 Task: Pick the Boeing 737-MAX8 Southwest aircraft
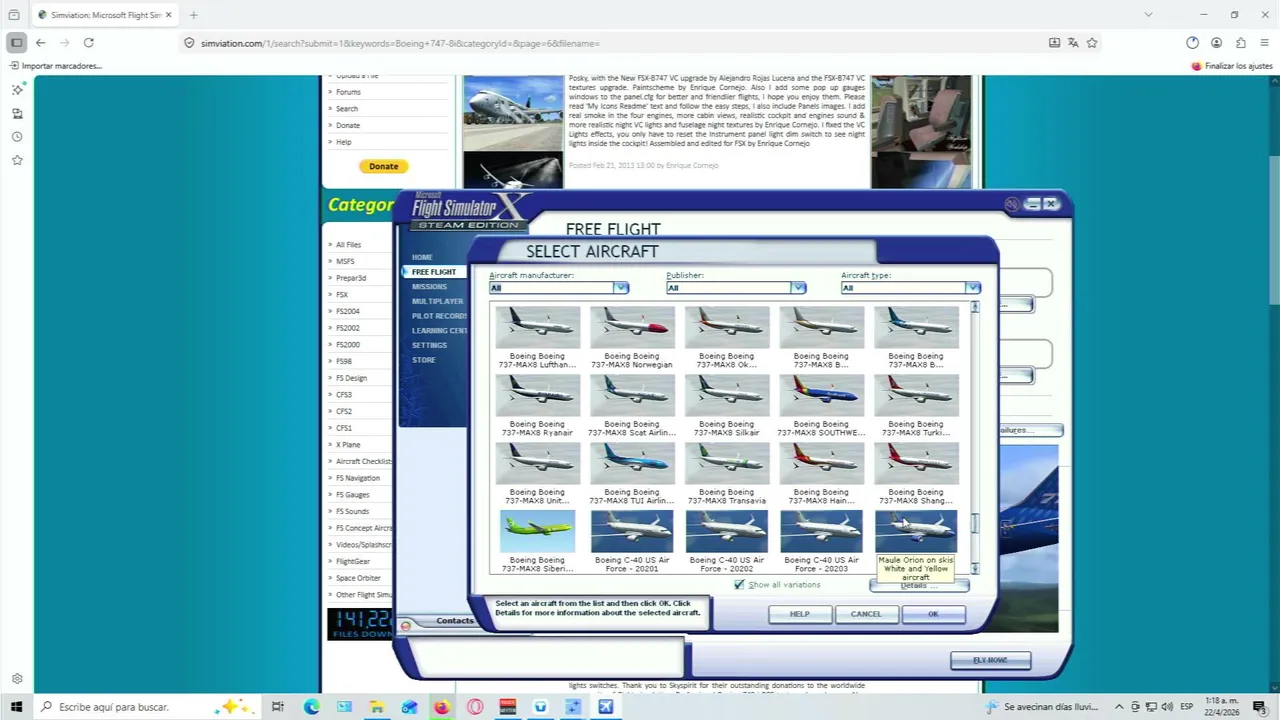click(x=821, y=395)
